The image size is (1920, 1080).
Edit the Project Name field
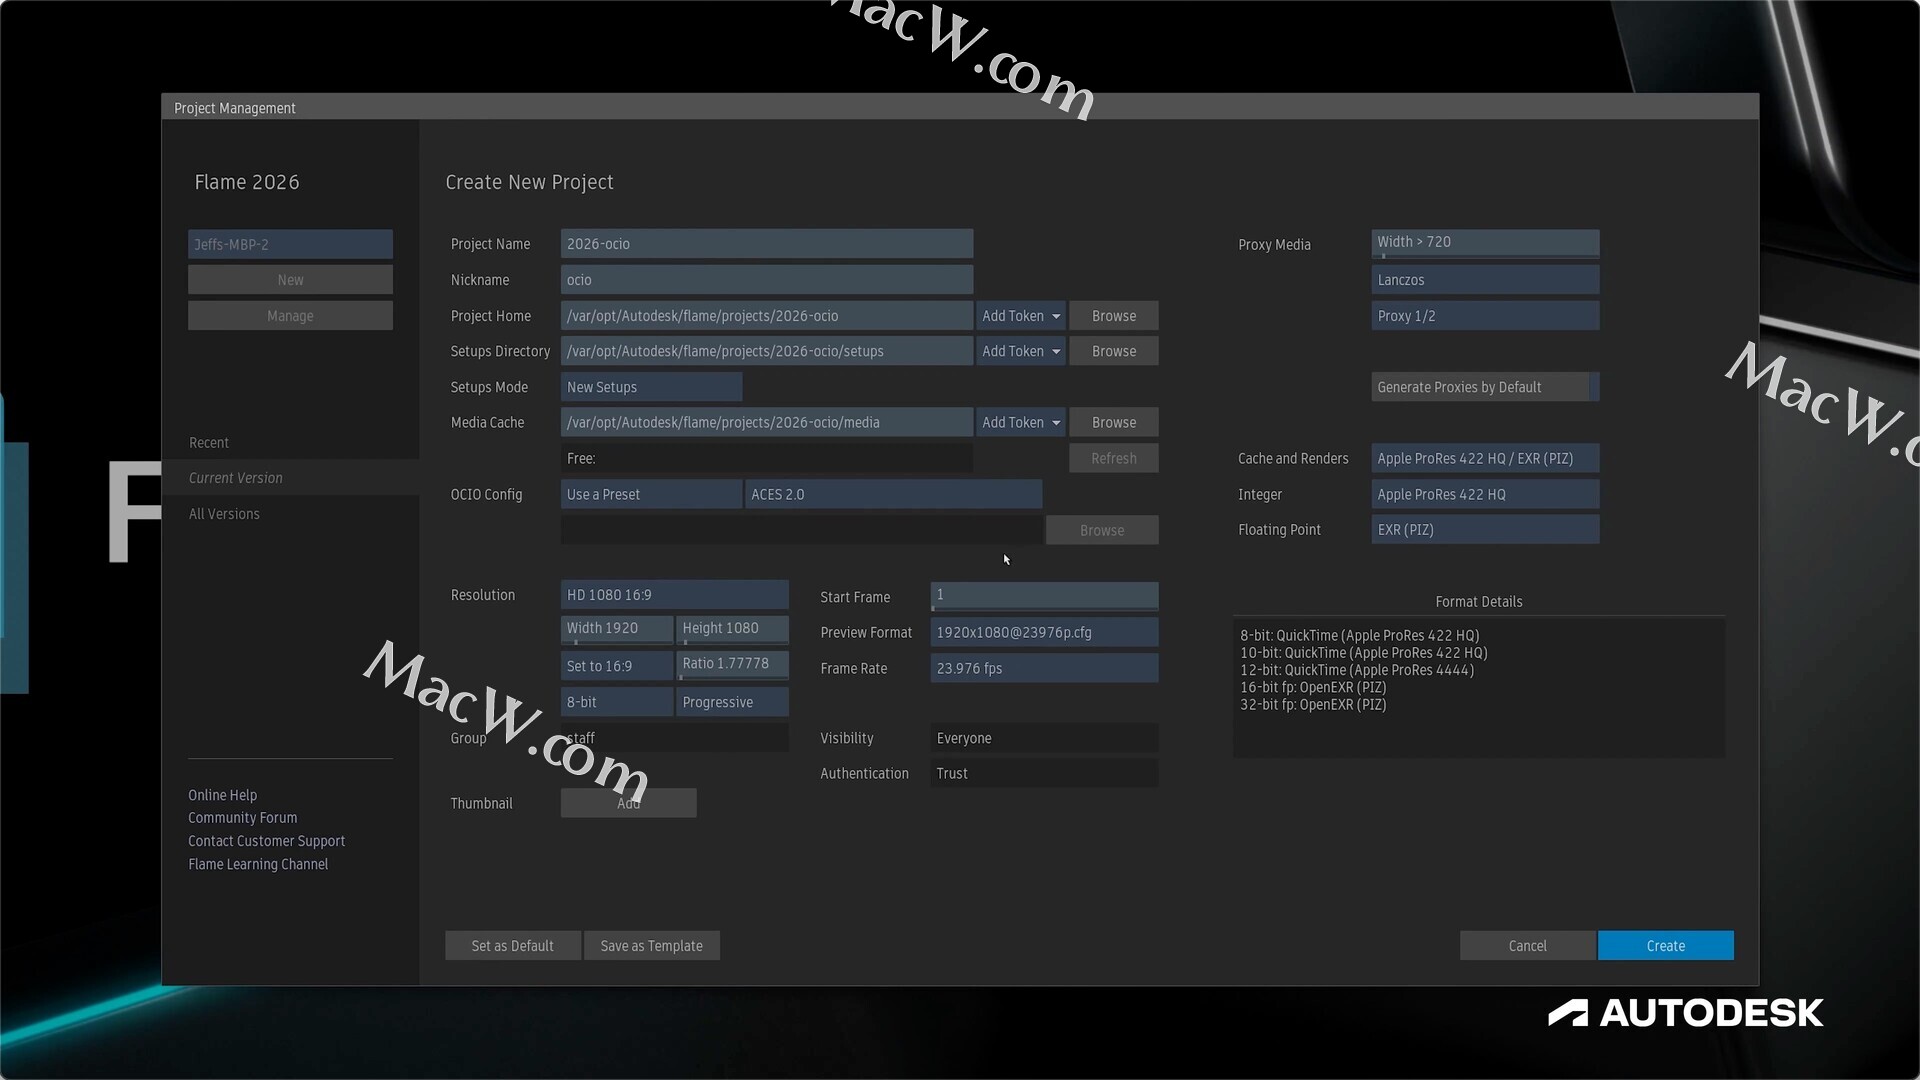point(766,244)
